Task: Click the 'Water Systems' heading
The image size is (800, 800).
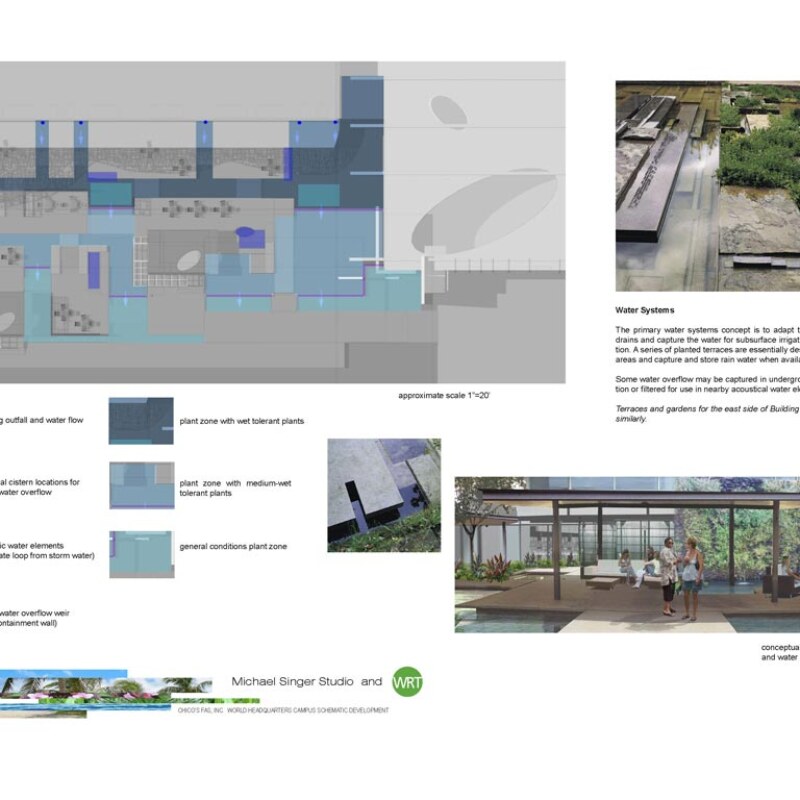Action: pyautogui.click(x=644, y=310)
